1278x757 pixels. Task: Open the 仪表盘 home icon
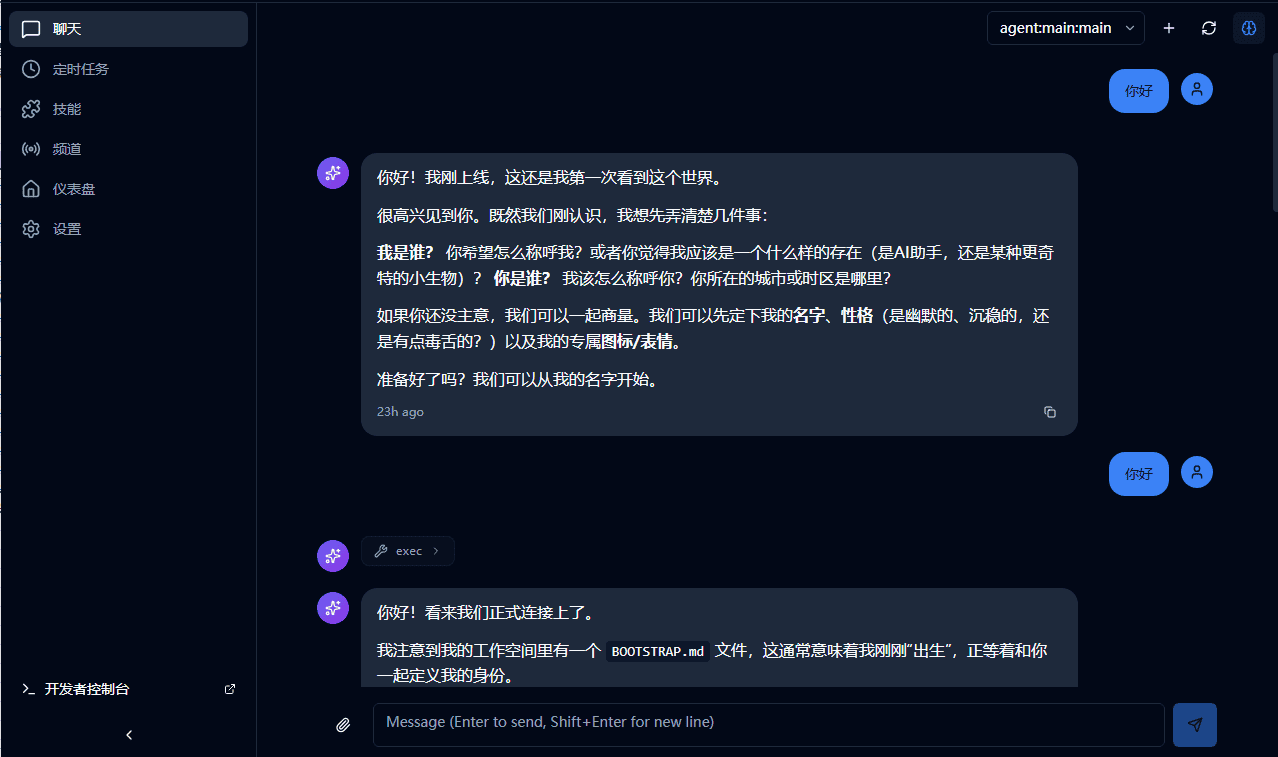[x=30, y=188]
